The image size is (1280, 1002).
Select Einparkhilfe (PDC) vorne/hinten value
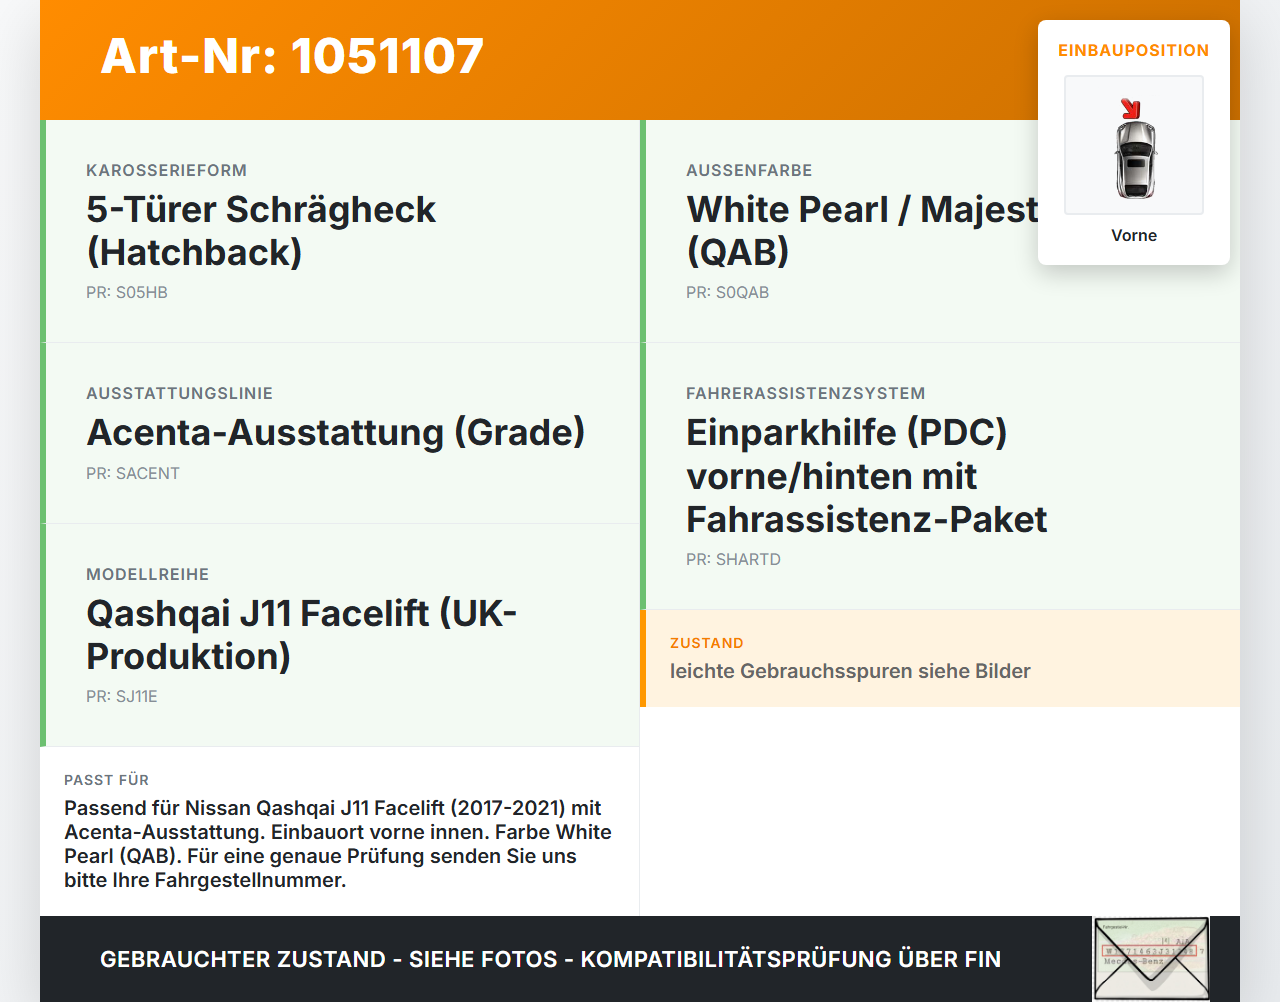coord(867,476)
